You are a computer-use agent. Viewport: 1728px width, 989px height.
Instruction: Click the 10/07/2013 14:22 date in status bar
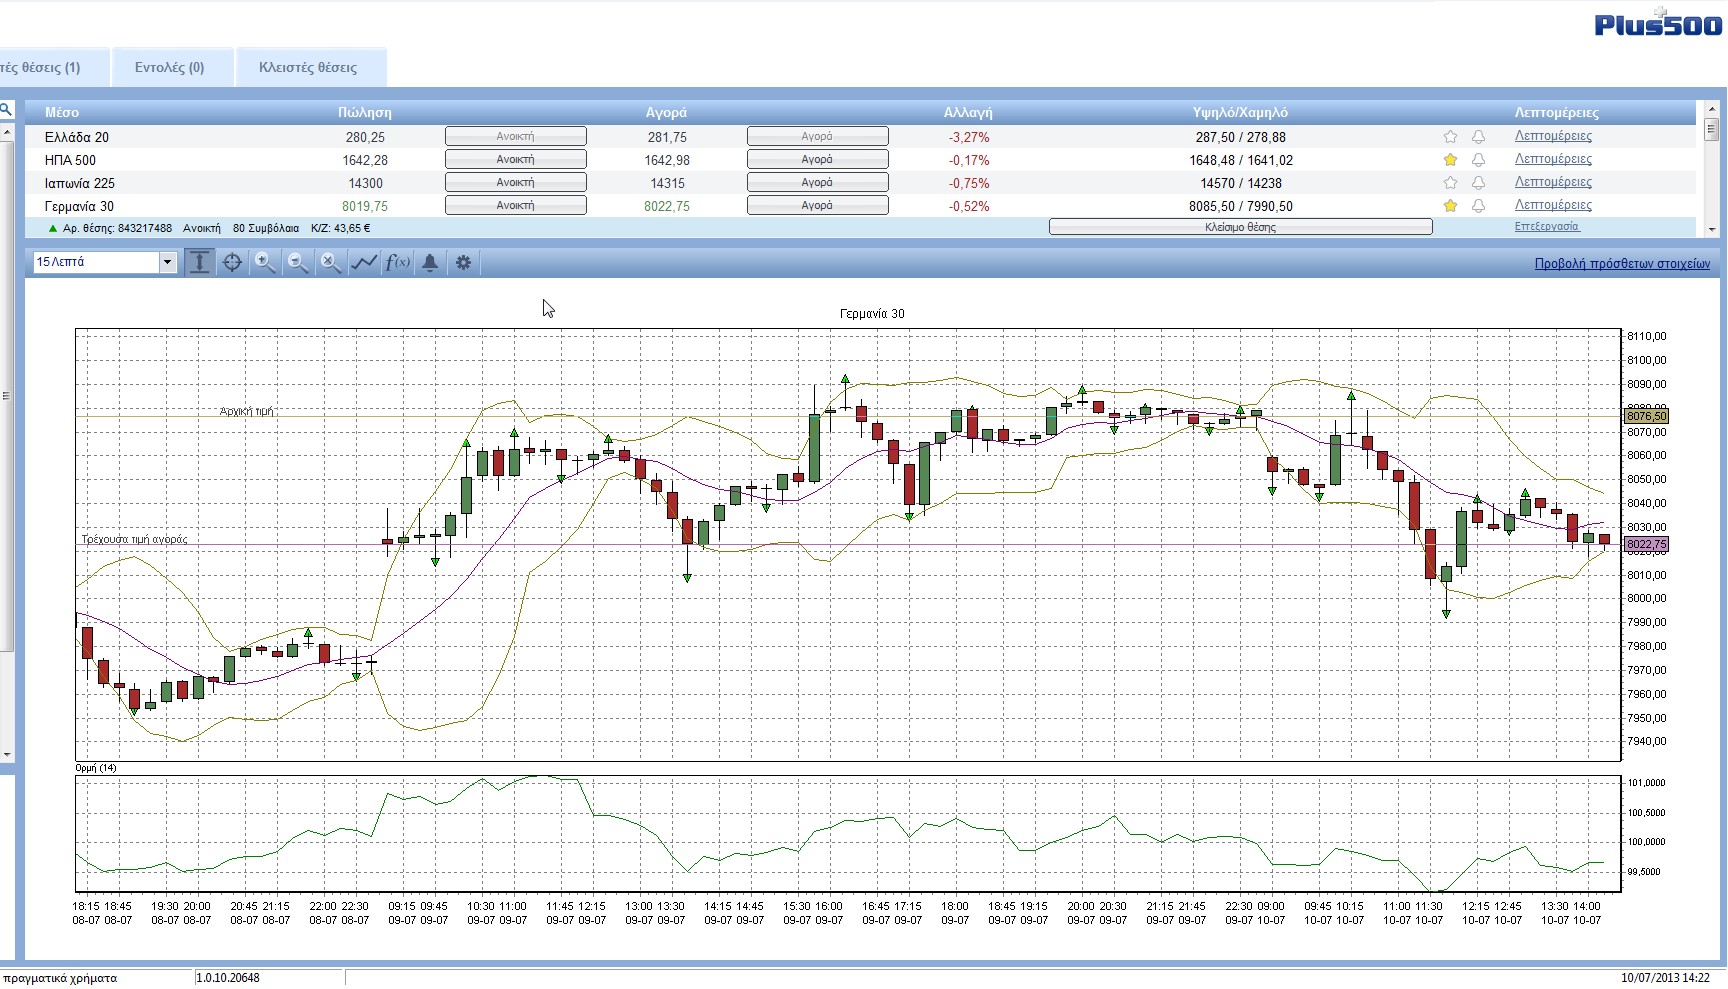[1665, 978]
